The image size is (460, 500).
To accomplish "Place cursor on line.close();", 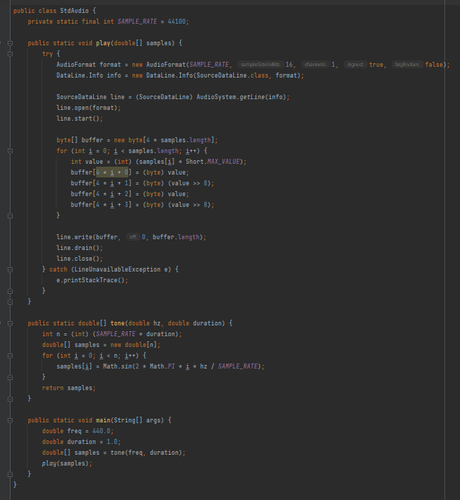I will pyautogui.click(x=80, y=259).
